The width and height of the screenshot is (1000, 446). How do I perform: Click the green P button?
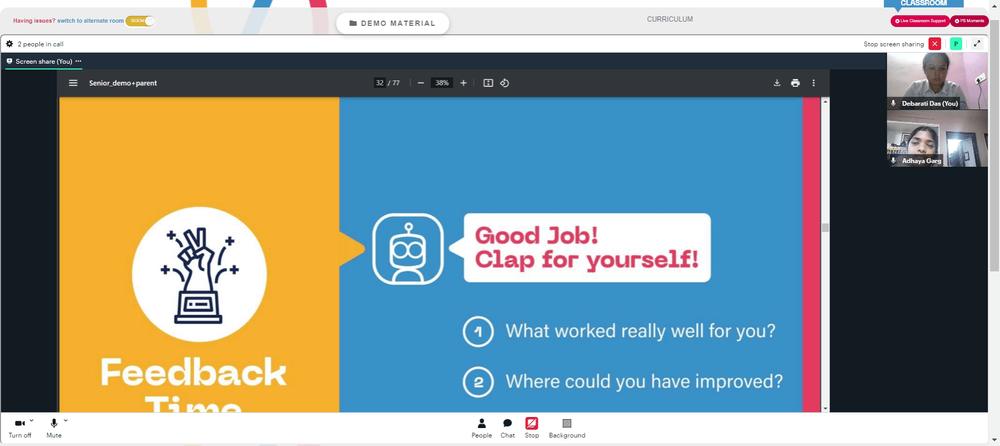pos(955,44)
